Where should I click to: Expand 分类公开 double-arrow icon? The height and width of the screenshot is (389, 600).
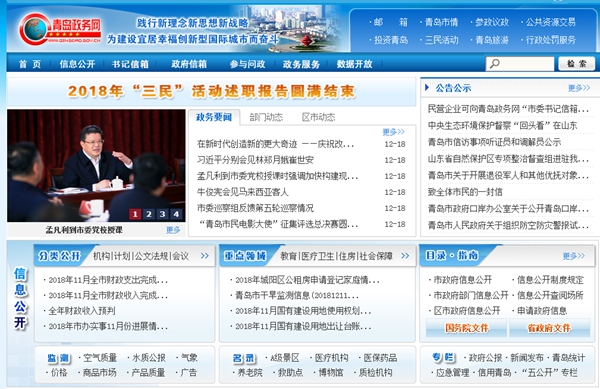pos(205,256)
